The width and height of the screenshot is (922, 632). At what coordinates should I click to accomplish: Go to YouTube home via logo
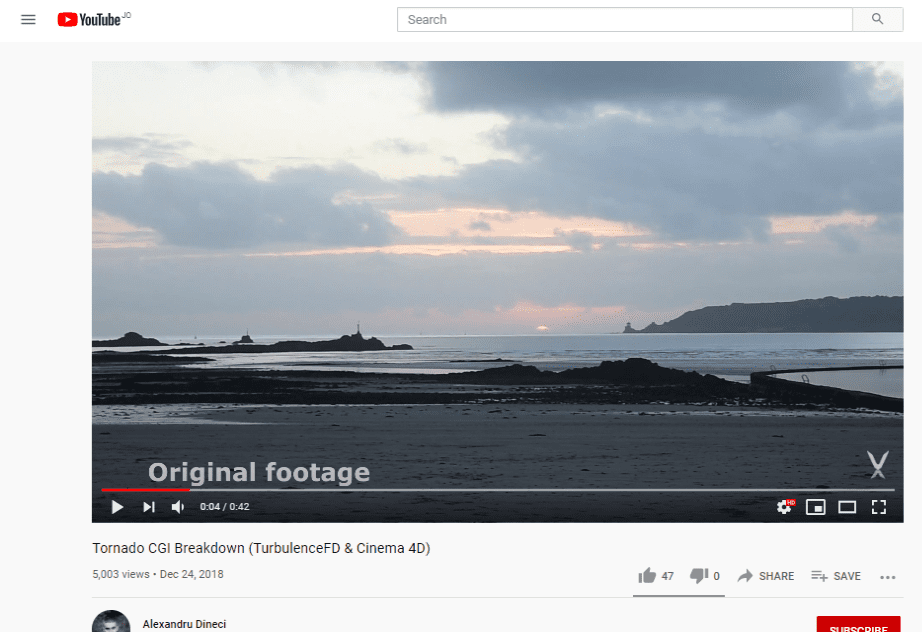89,19
